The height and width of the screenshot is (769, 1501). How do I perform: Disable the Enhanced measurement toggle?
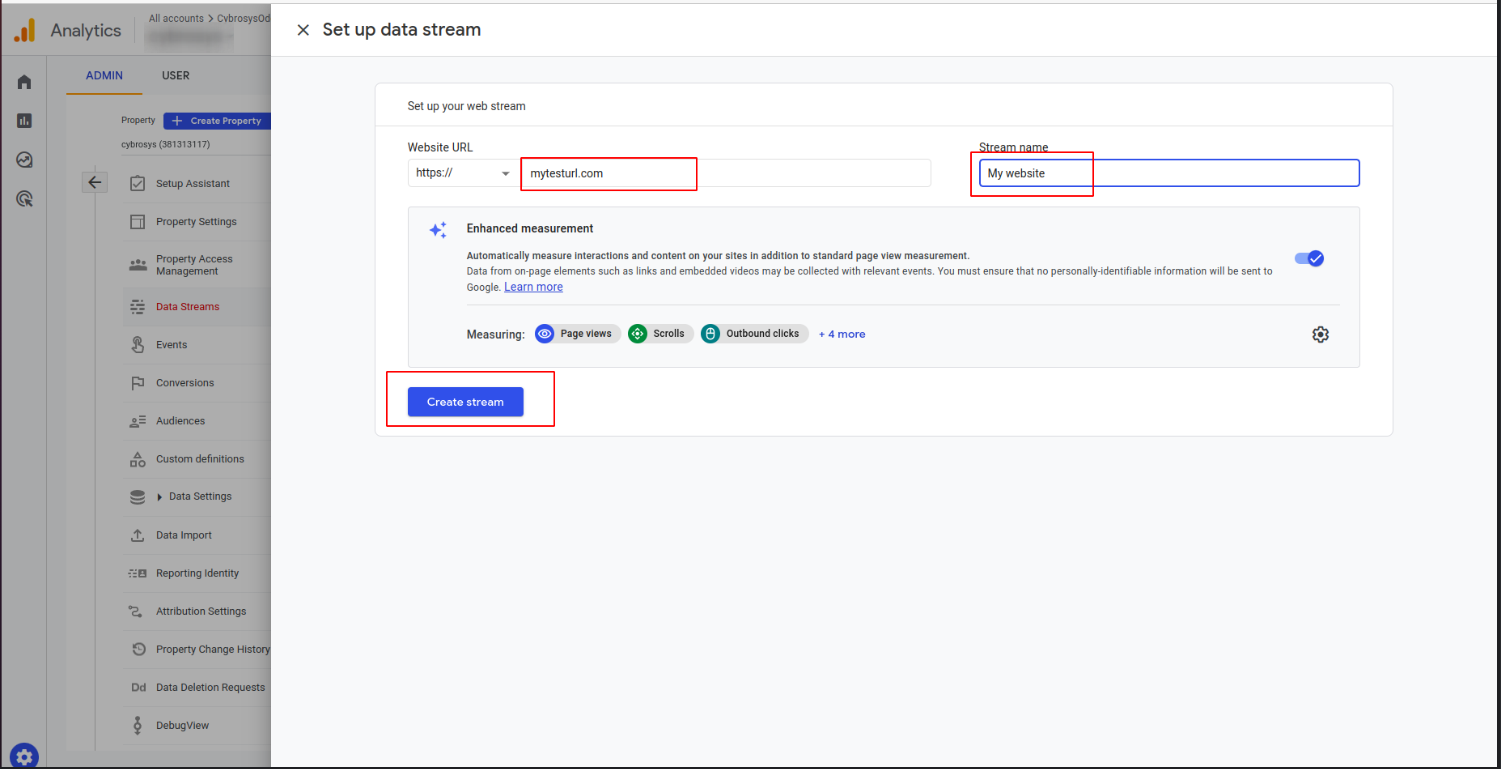1309,258
